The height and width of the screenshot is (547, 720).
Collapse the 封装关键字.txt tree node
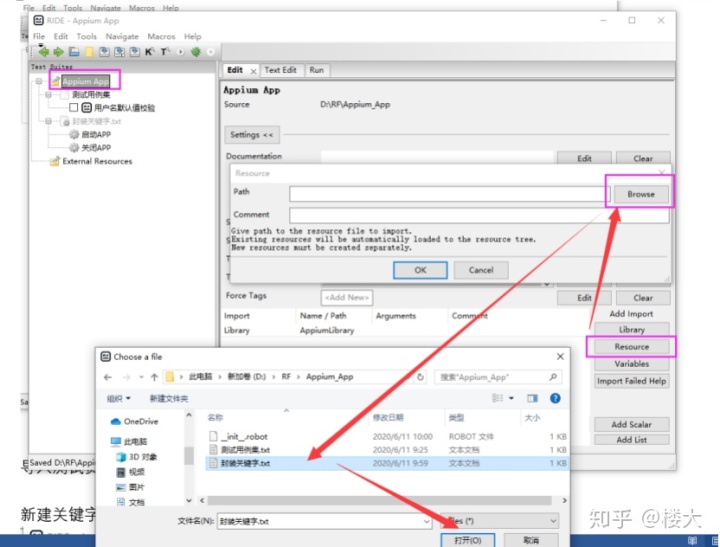coord(48,121)
